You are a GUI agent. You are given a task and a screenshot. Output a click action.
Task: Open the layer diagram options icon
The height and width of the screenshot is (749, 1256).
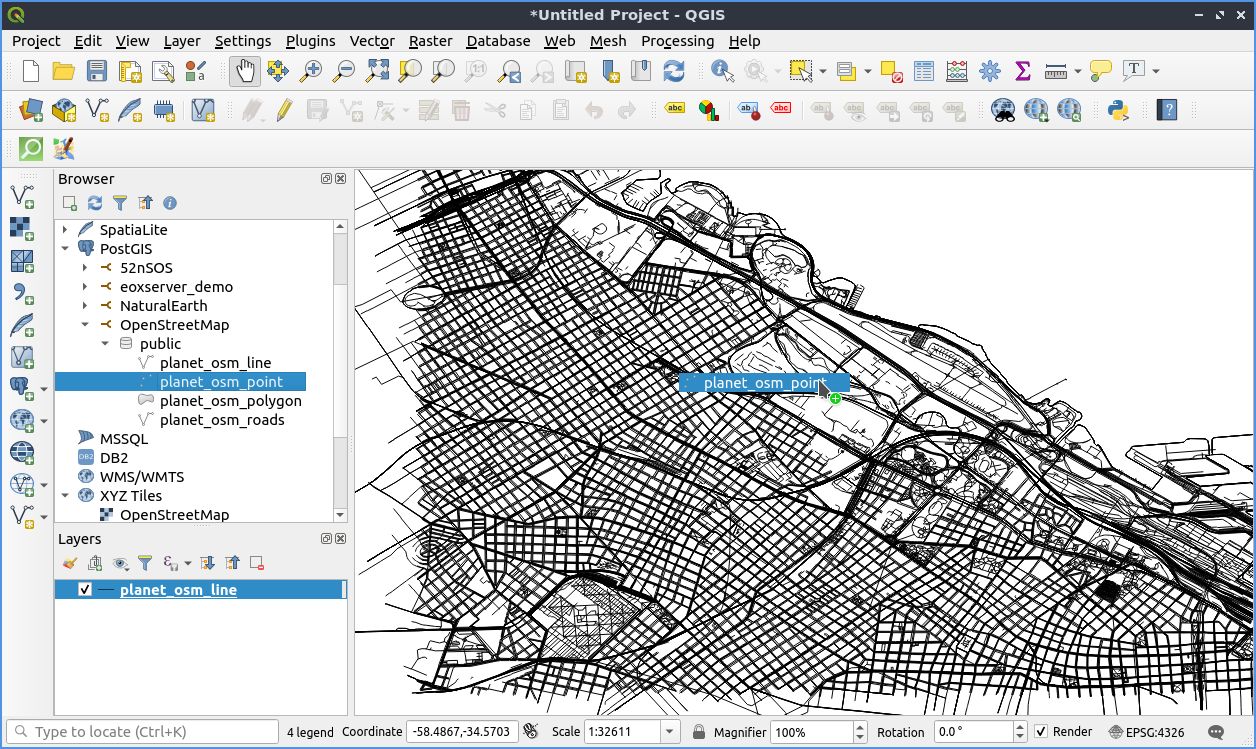tap(708, 109)
